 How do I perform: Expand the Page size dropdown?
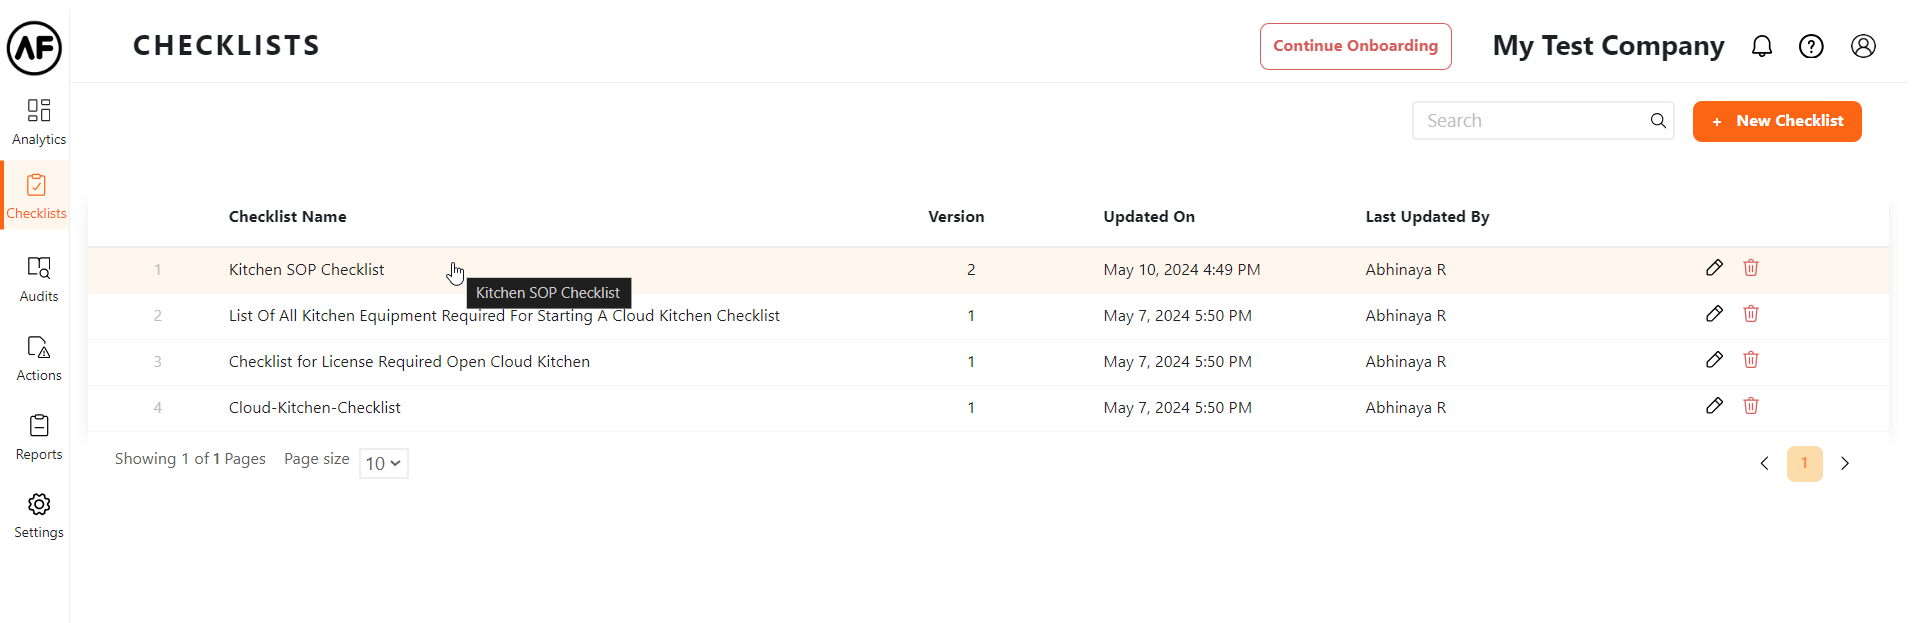383,463
